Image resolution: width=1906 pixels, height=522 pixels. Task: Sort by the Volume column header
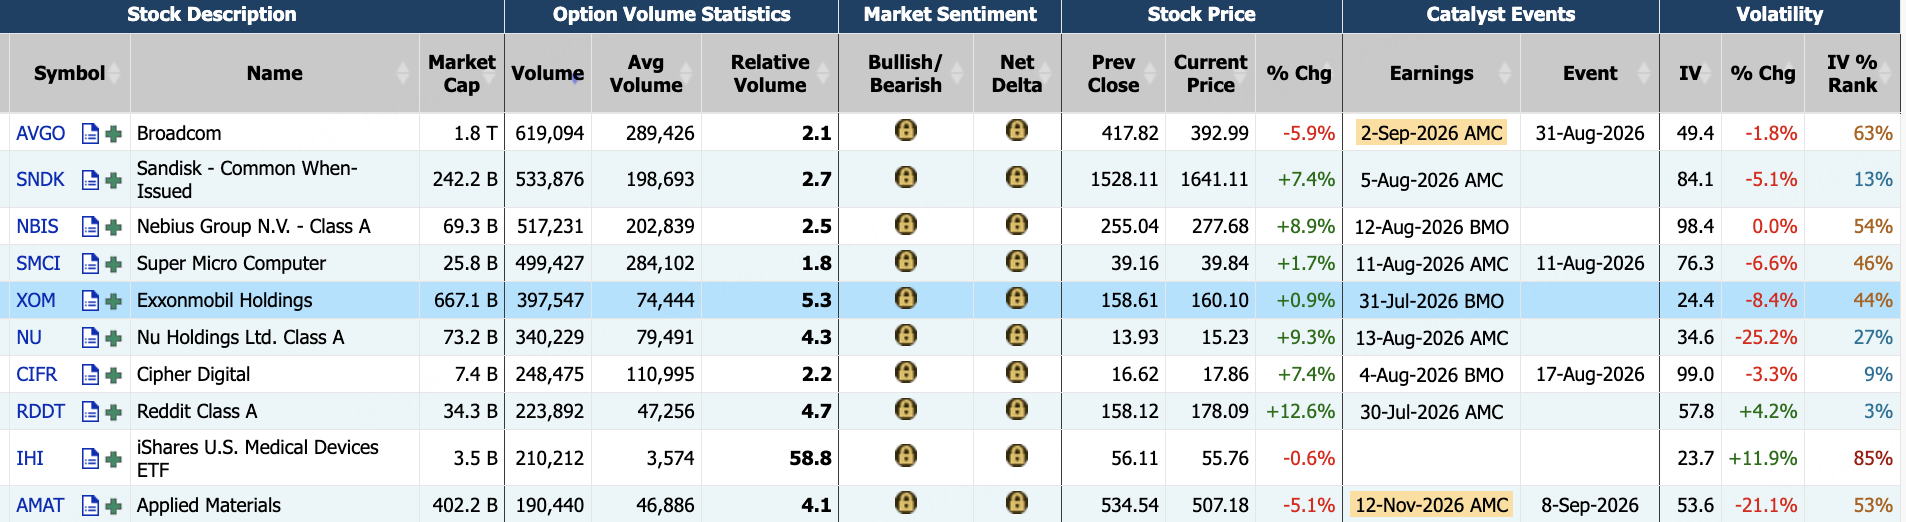click(547, 73)
